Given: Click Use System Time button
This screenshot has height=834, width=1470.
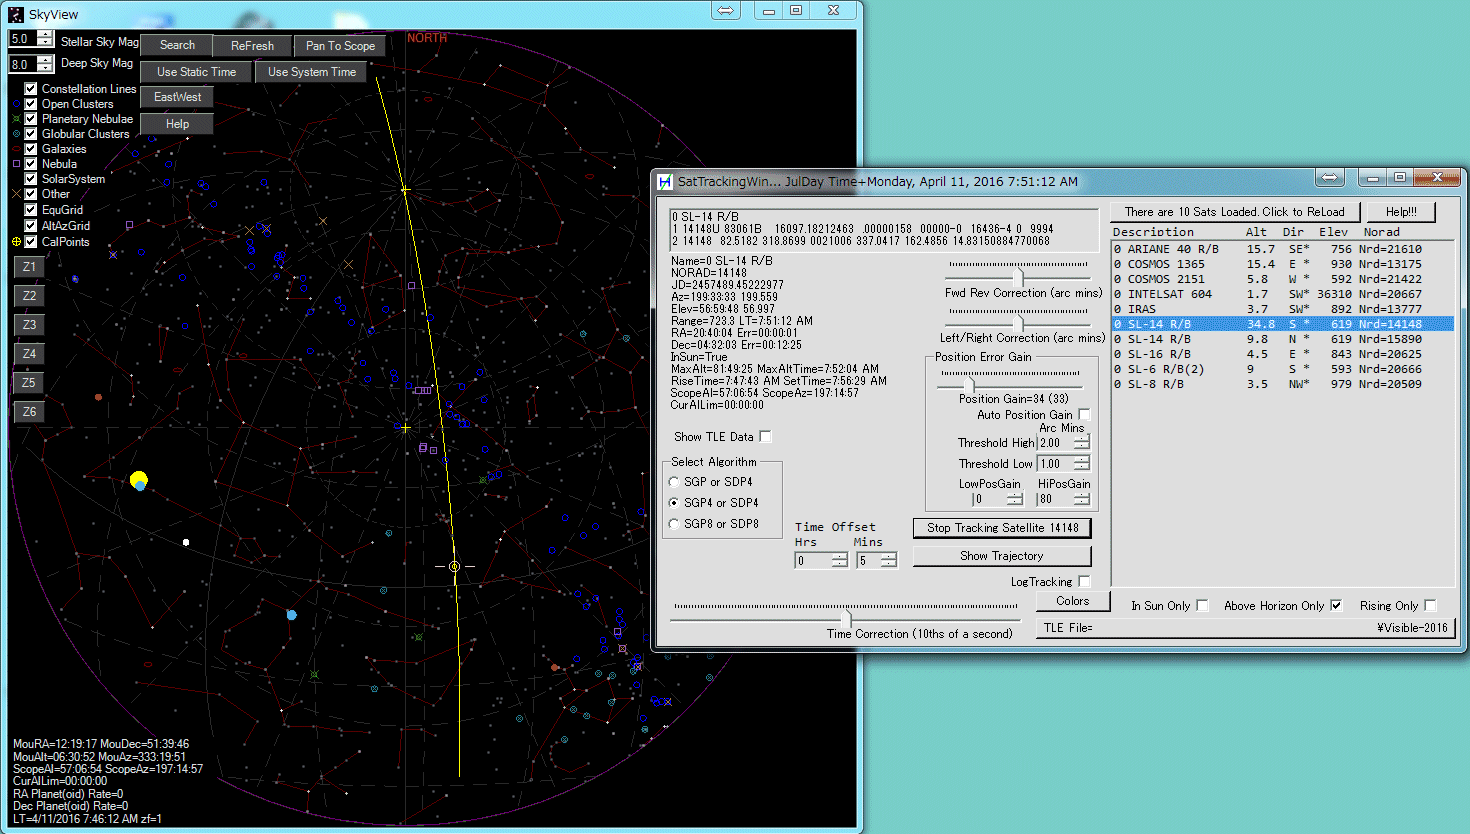Looking at the screenshot, I should (311, 72).
